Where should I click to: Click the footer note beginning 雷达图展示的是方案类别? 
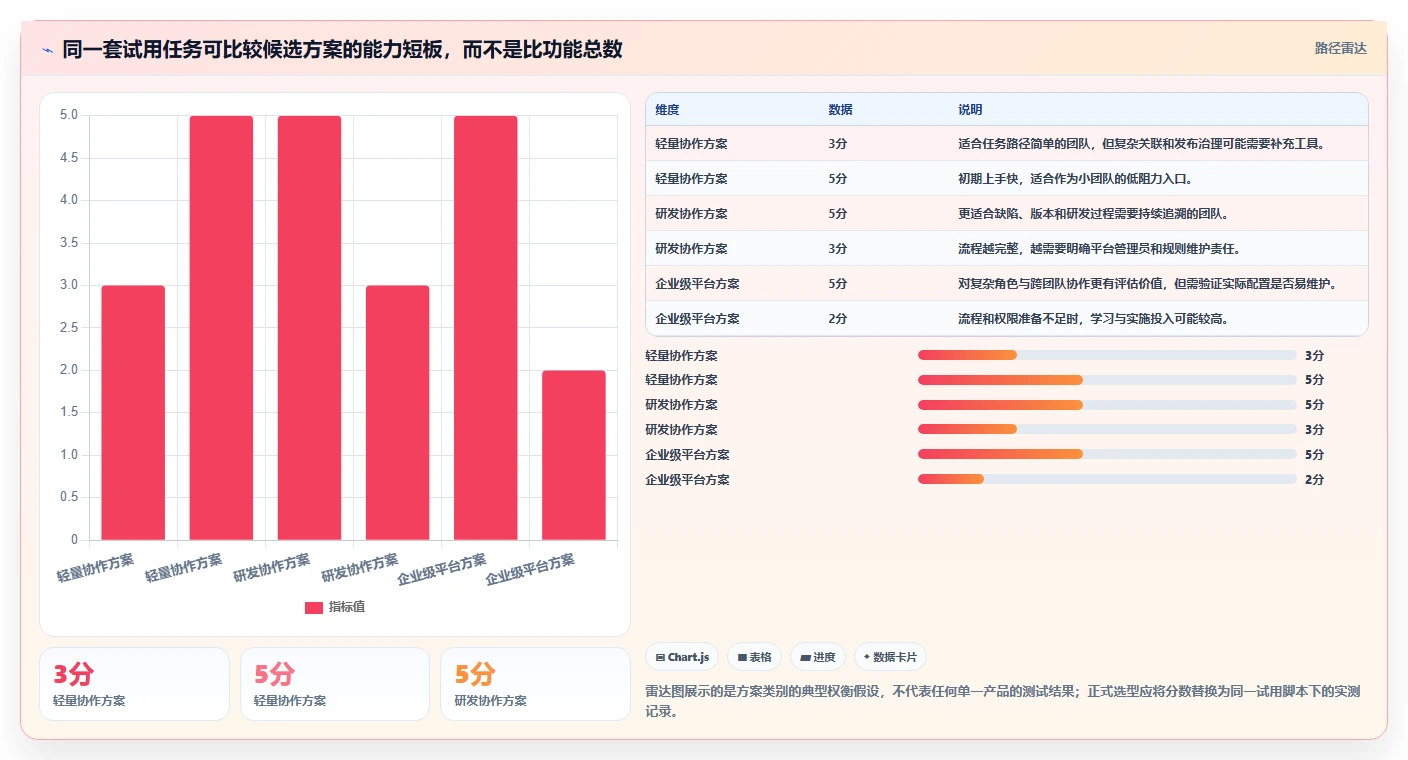click(x=1004, y=701)
